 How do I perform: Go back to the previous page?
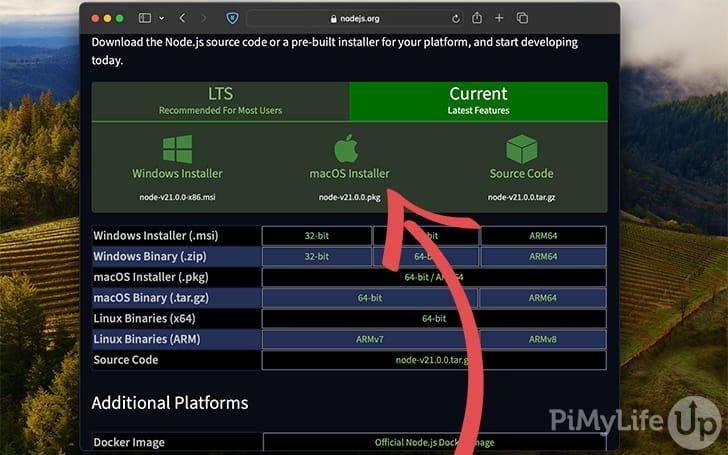coord(182,18)
